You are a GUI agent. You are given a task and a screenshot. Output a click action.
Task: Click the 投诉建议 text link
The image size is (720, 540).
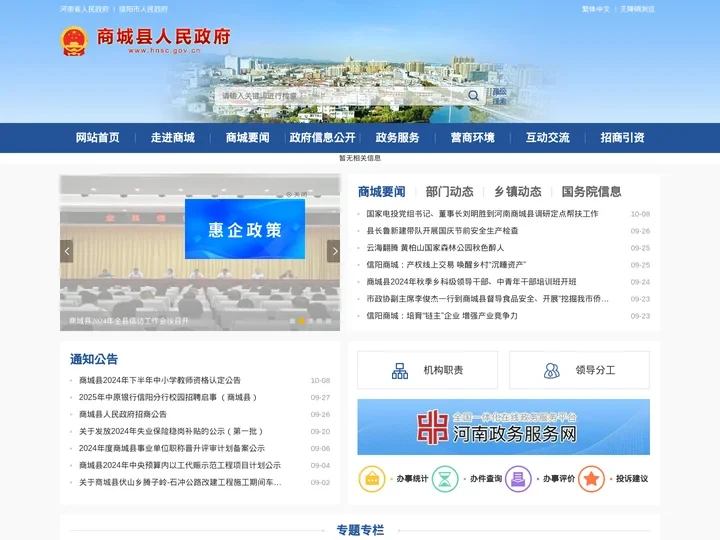tap(632, 479)
